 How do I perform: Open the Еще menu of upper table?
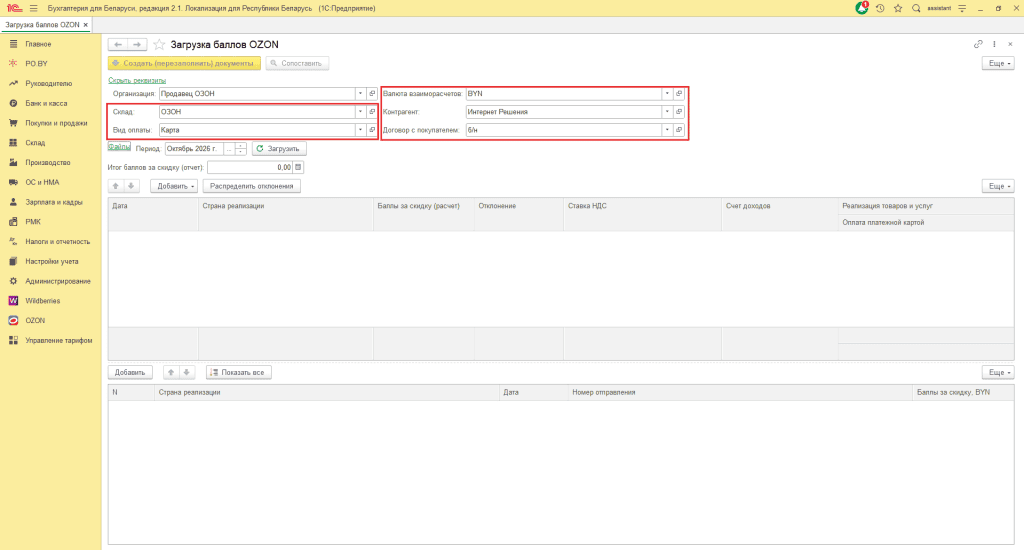[x=998, y=186]
